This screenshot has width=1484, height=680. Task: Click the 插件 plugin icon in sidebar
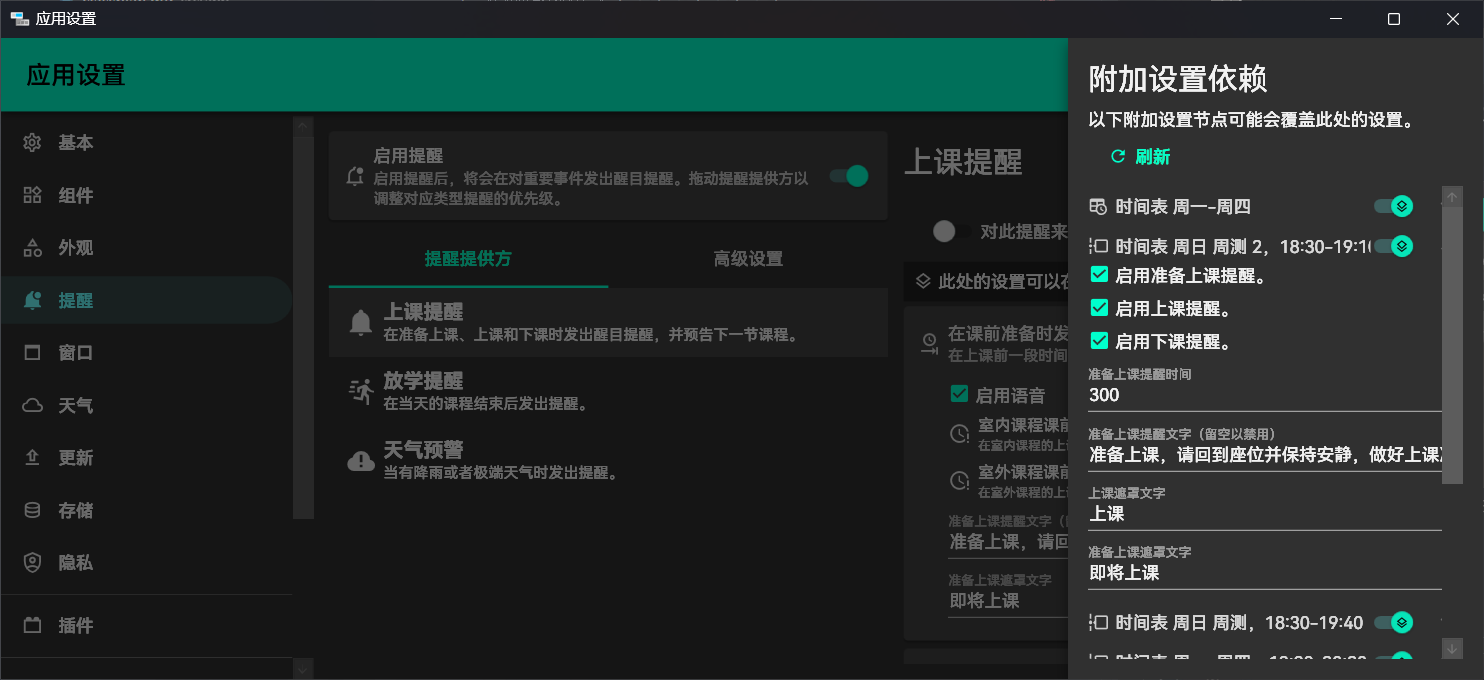[x=33, y=625]
